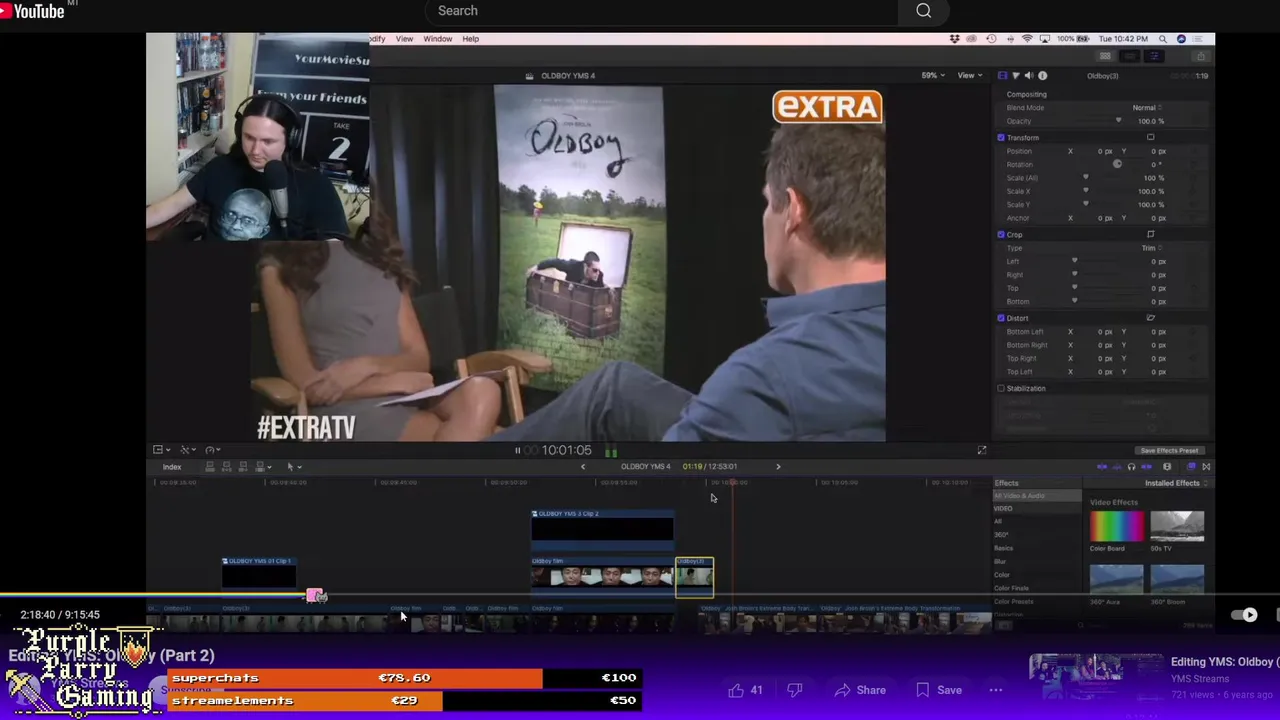Image resolution: width=1280 pixels, height=720 pixels.
Task: Open the viewer View dropdown
Action: (968, 76)
